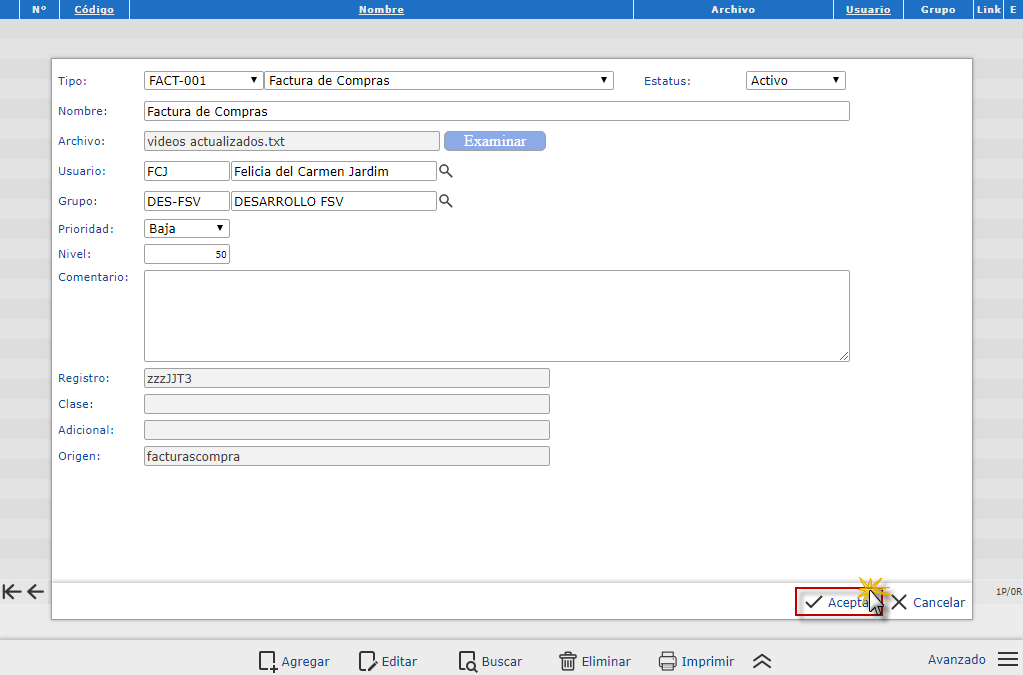Click the Agregar toolbar button
The width and height of the screenshot is (1023, 675).
[x=294, y=661]
